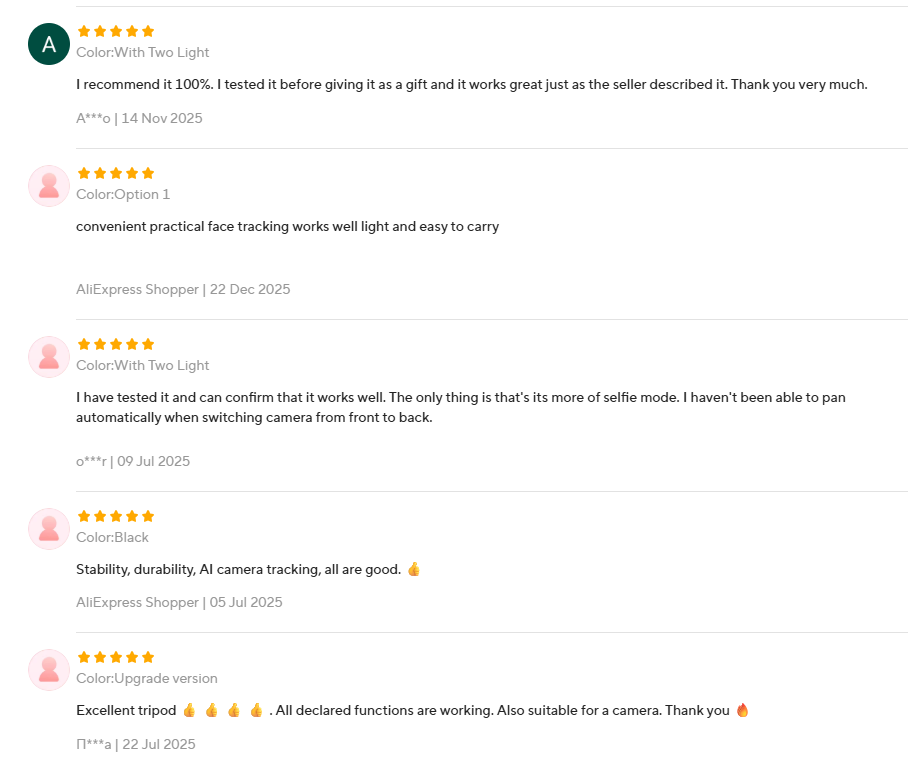Click the 'o***r | 09 Jul 2025' byline
Viewport: 908px width, 772px height.
point(133,461)
